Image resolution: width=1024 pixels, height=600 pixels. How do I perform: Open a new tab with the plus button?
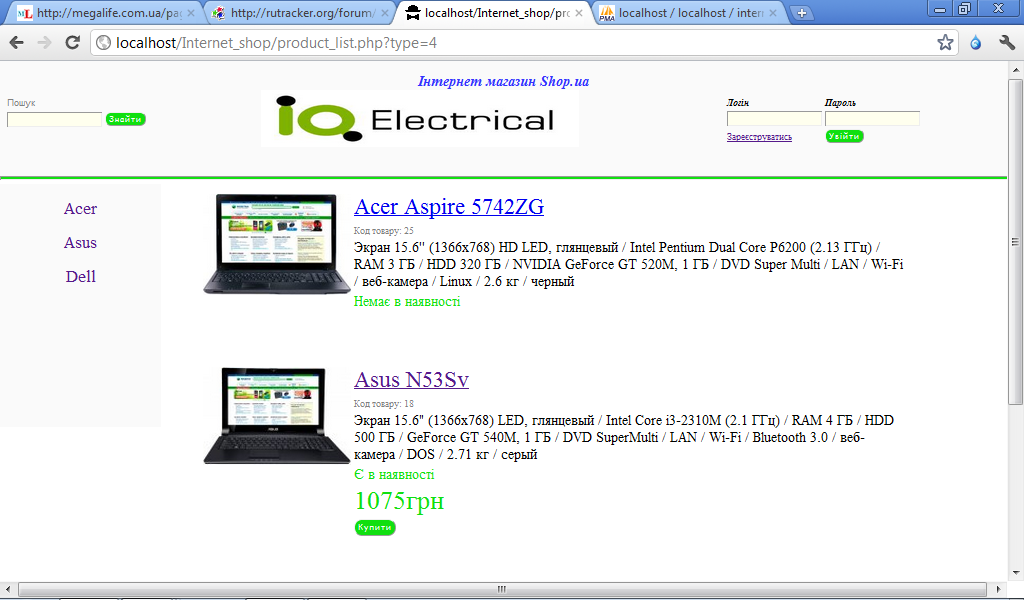(x=801, y=13)
